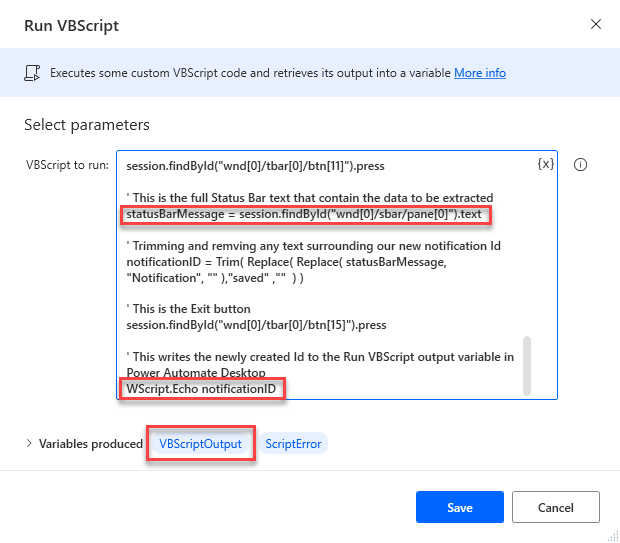Screen dimensions: 620x543
Task: Click the notificationID = Trim( Replace line
Action: click(286, 262)
